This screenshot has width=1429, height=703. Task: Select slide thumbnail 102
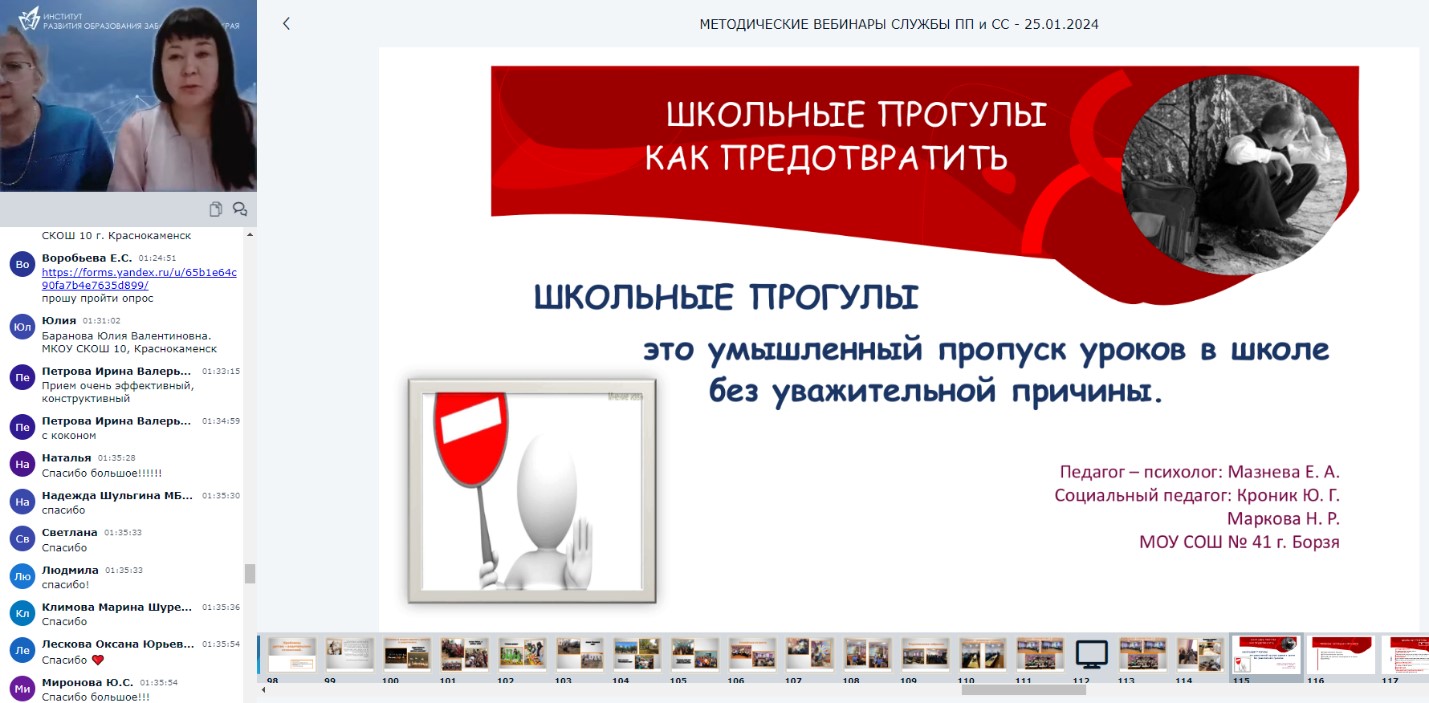(523, 654)
